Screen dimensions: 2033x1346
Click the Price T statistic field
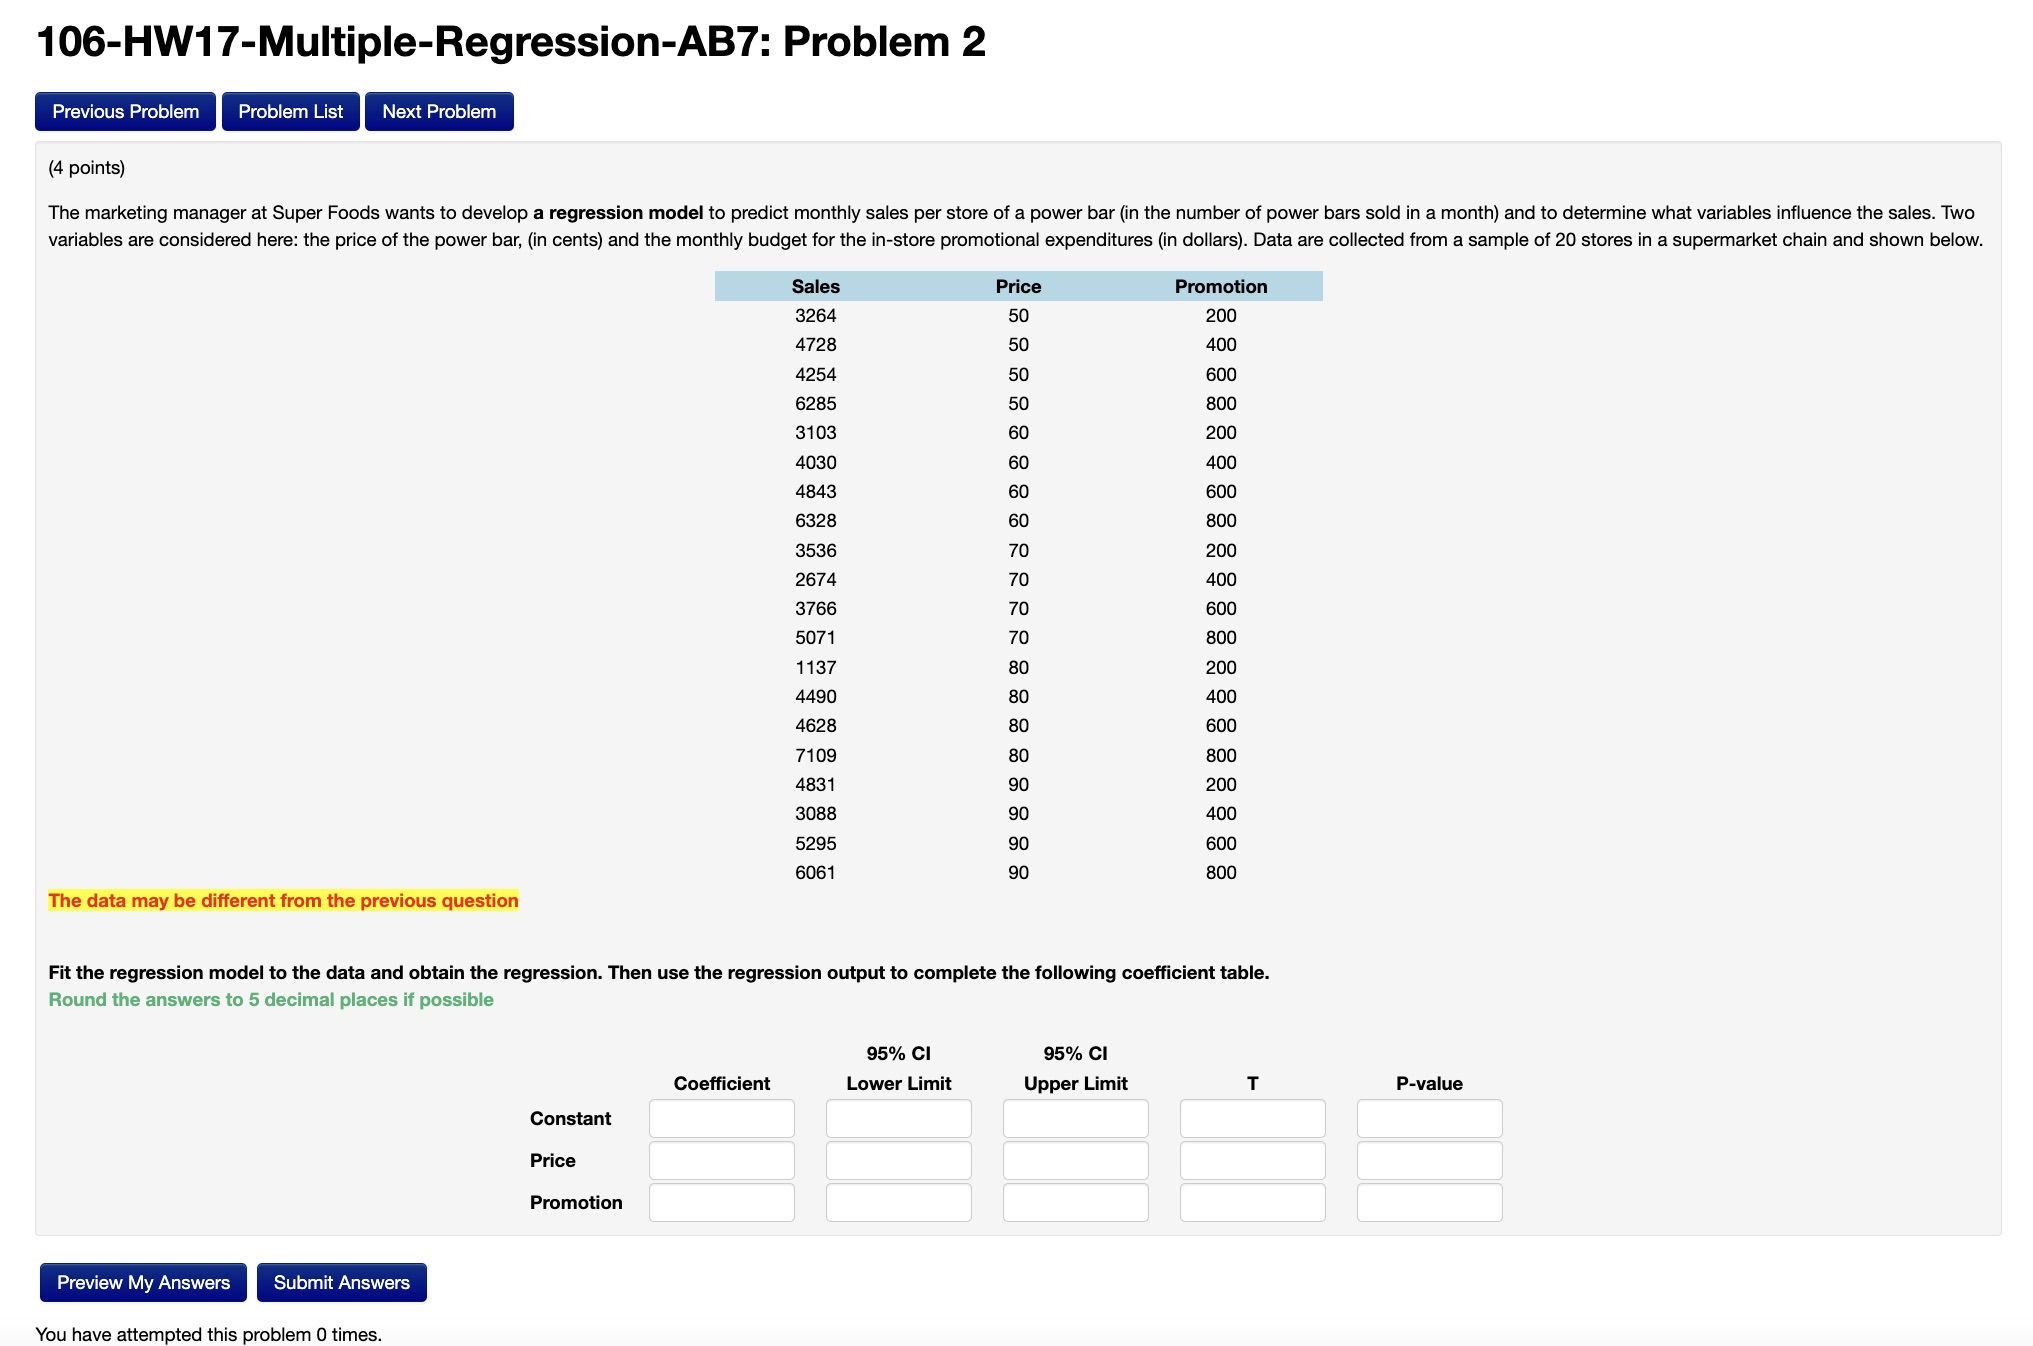[x=1252, y=1160]
